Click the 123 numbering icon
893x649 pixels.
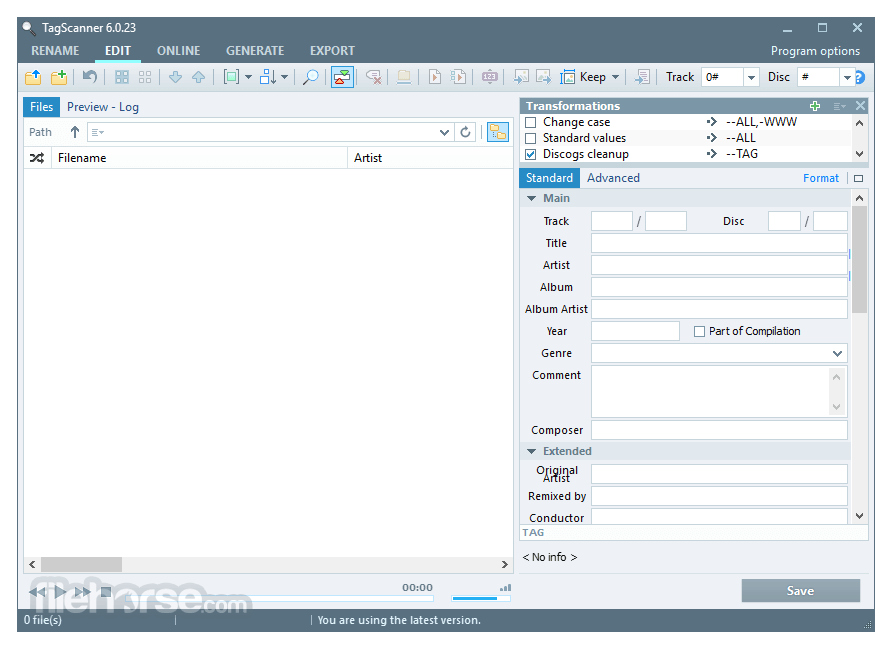click(490, 77)
